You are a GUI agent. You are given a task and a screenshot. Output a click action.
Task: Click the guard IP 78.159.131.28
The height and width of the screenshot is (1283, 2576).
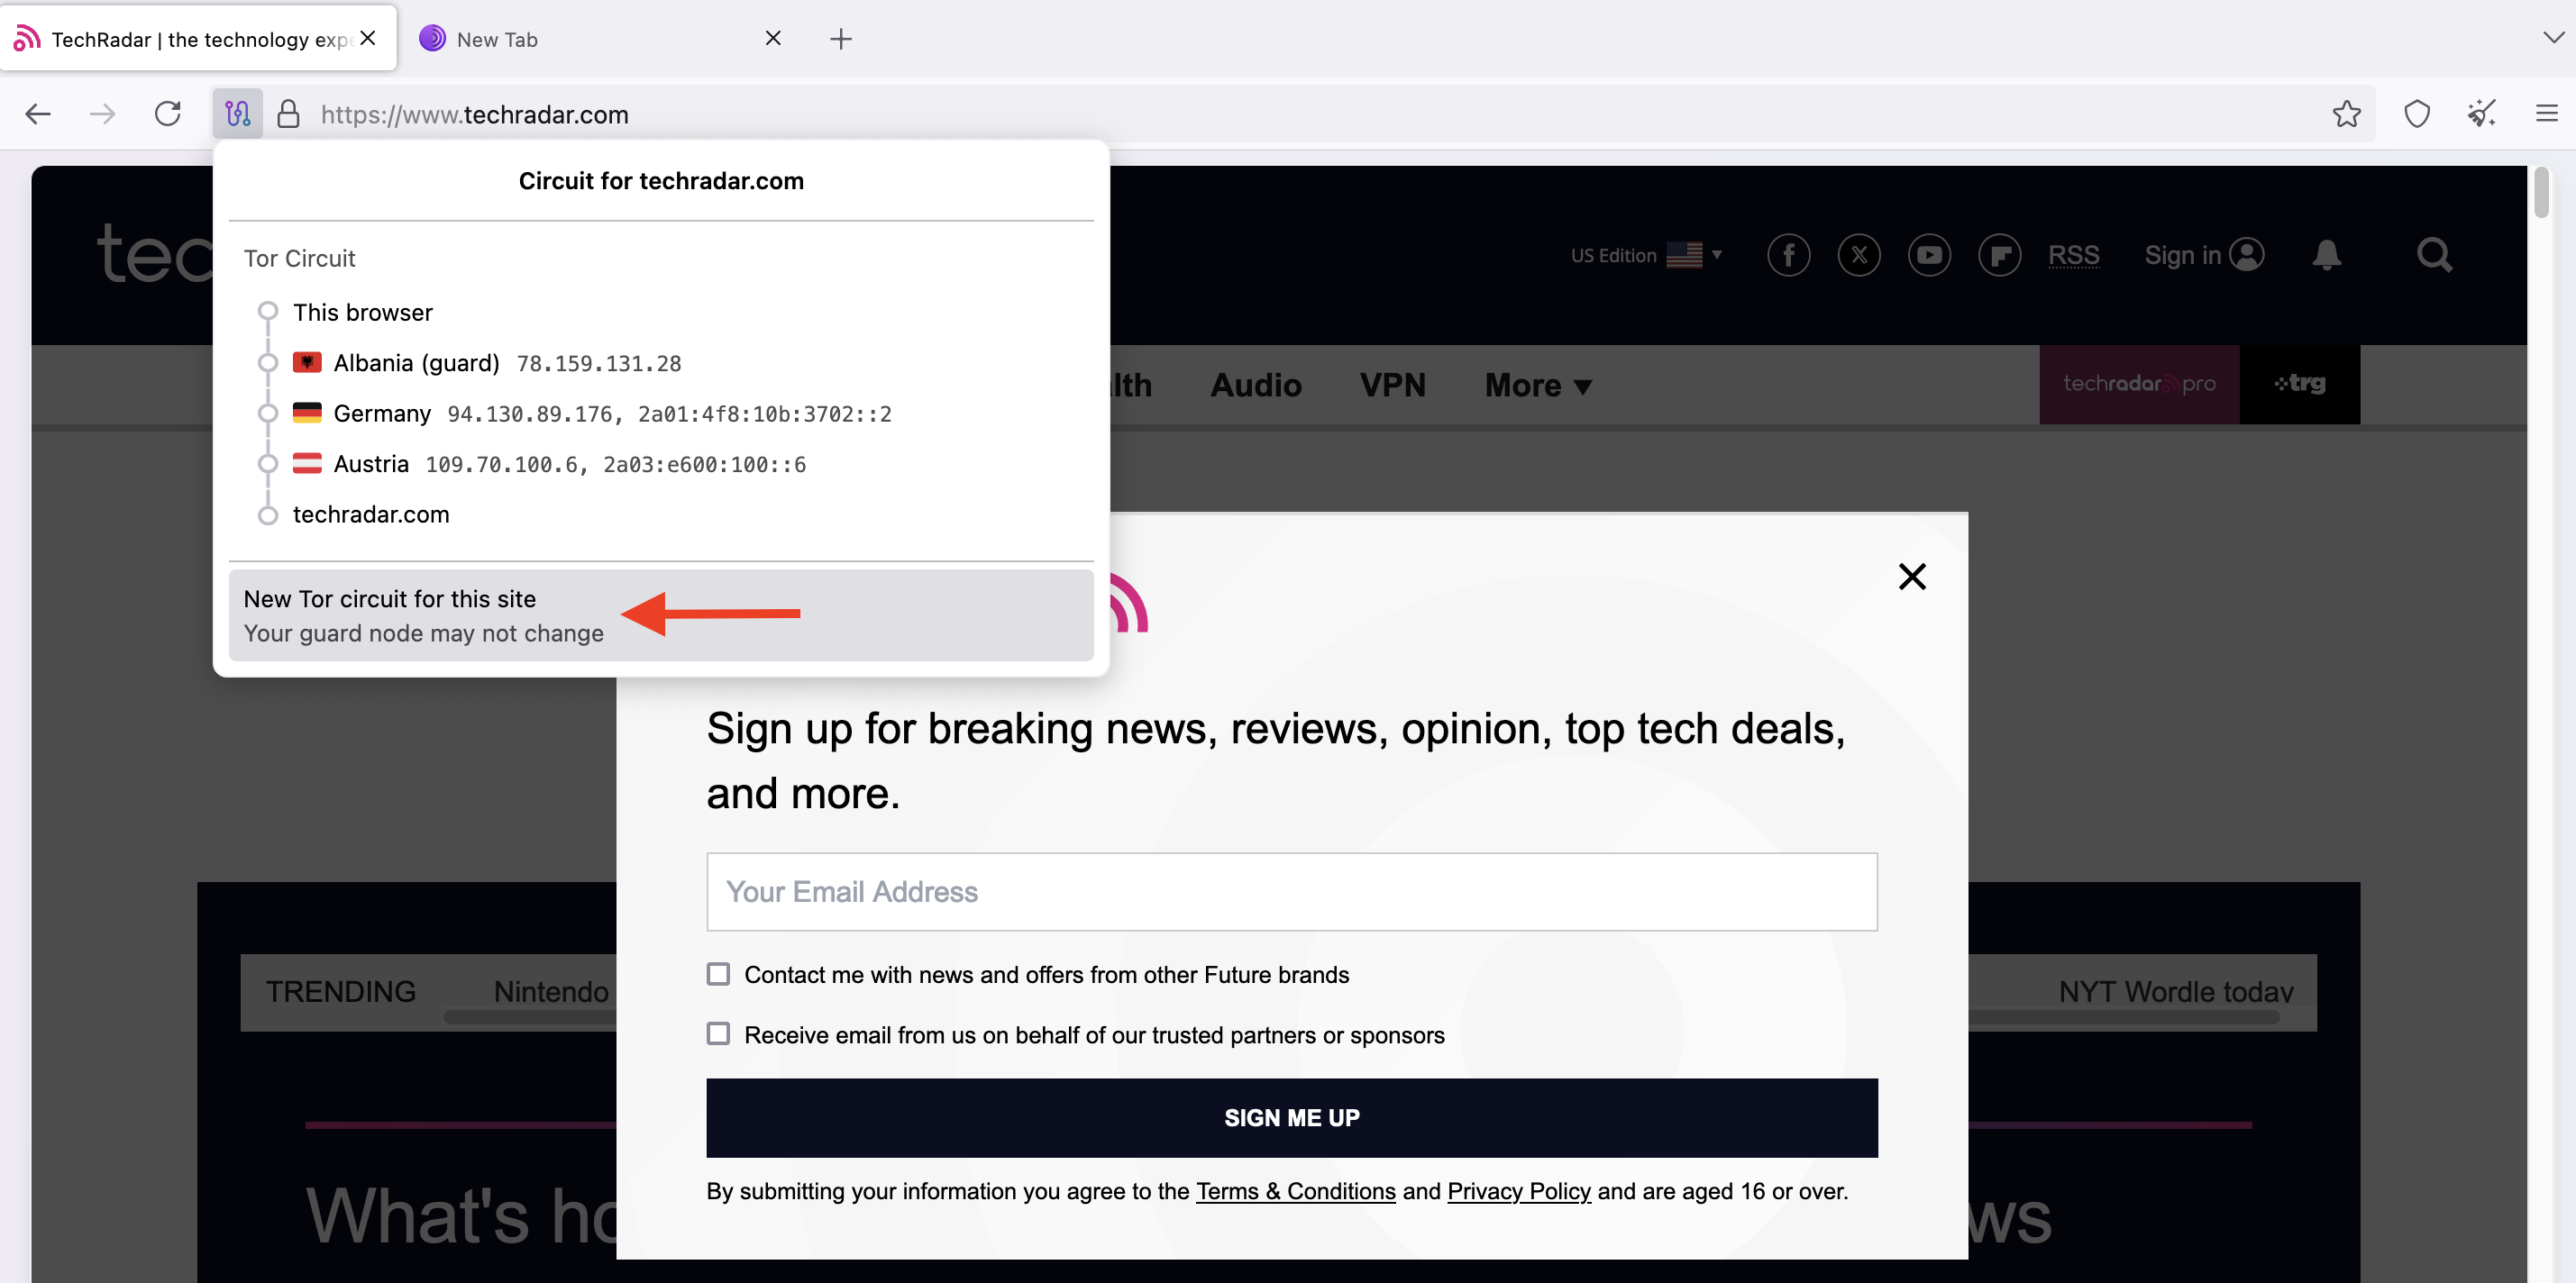599,364
